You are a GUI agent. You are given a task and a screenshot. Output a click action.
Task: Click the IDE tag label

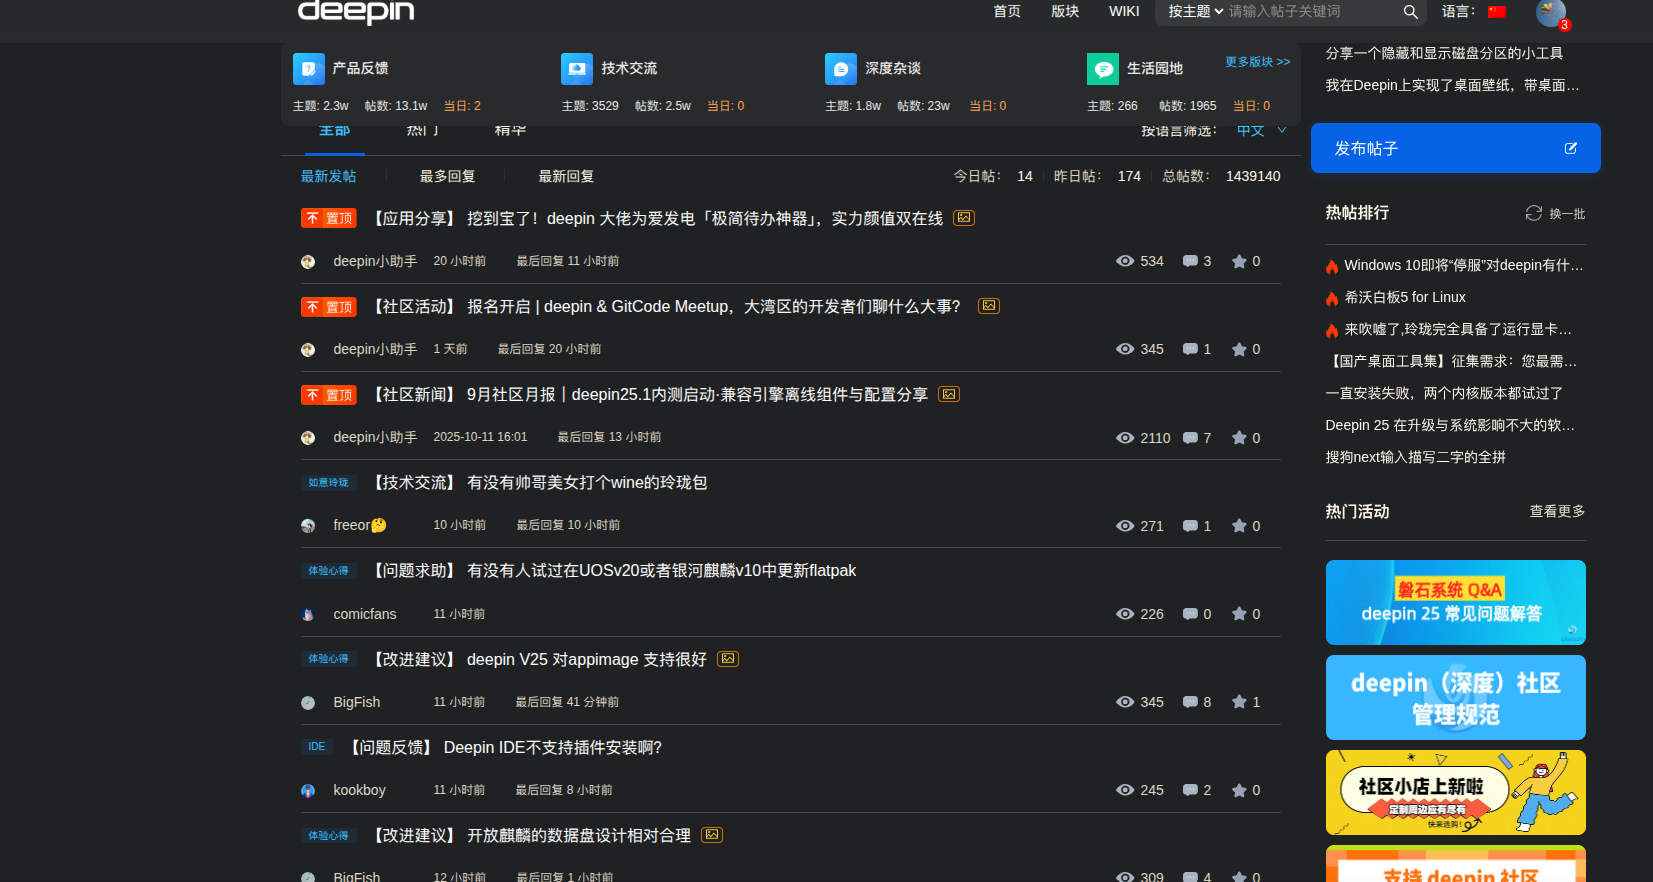point(316,747)
